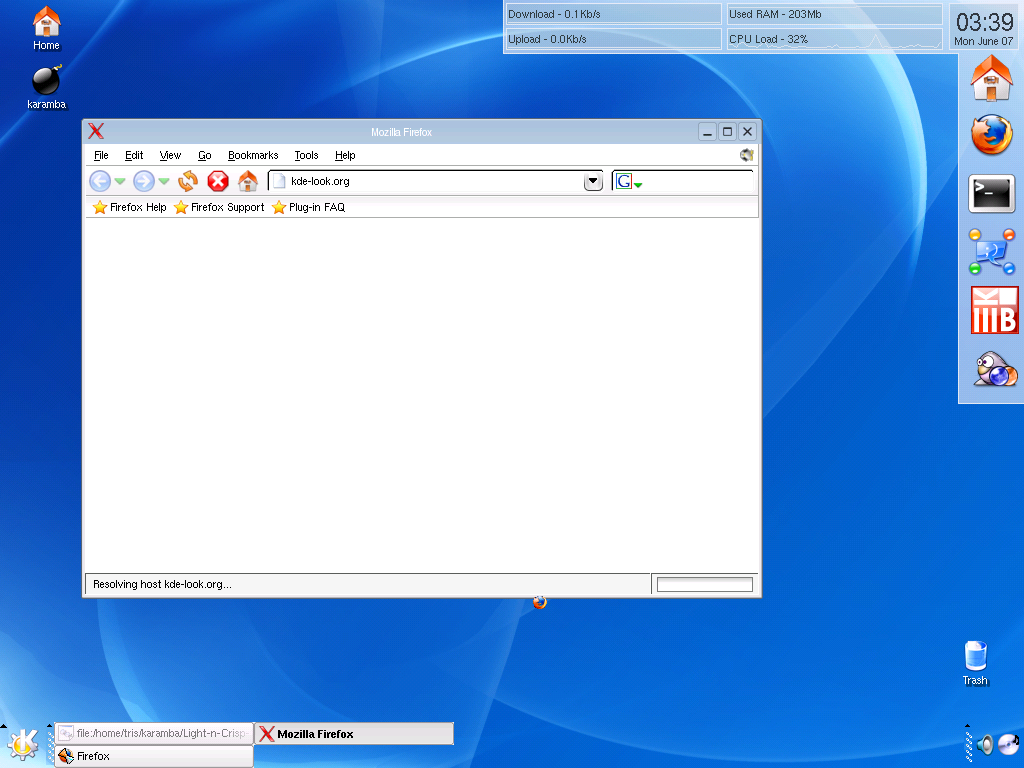Expand the URL bar history dropdown

point(593,181)
